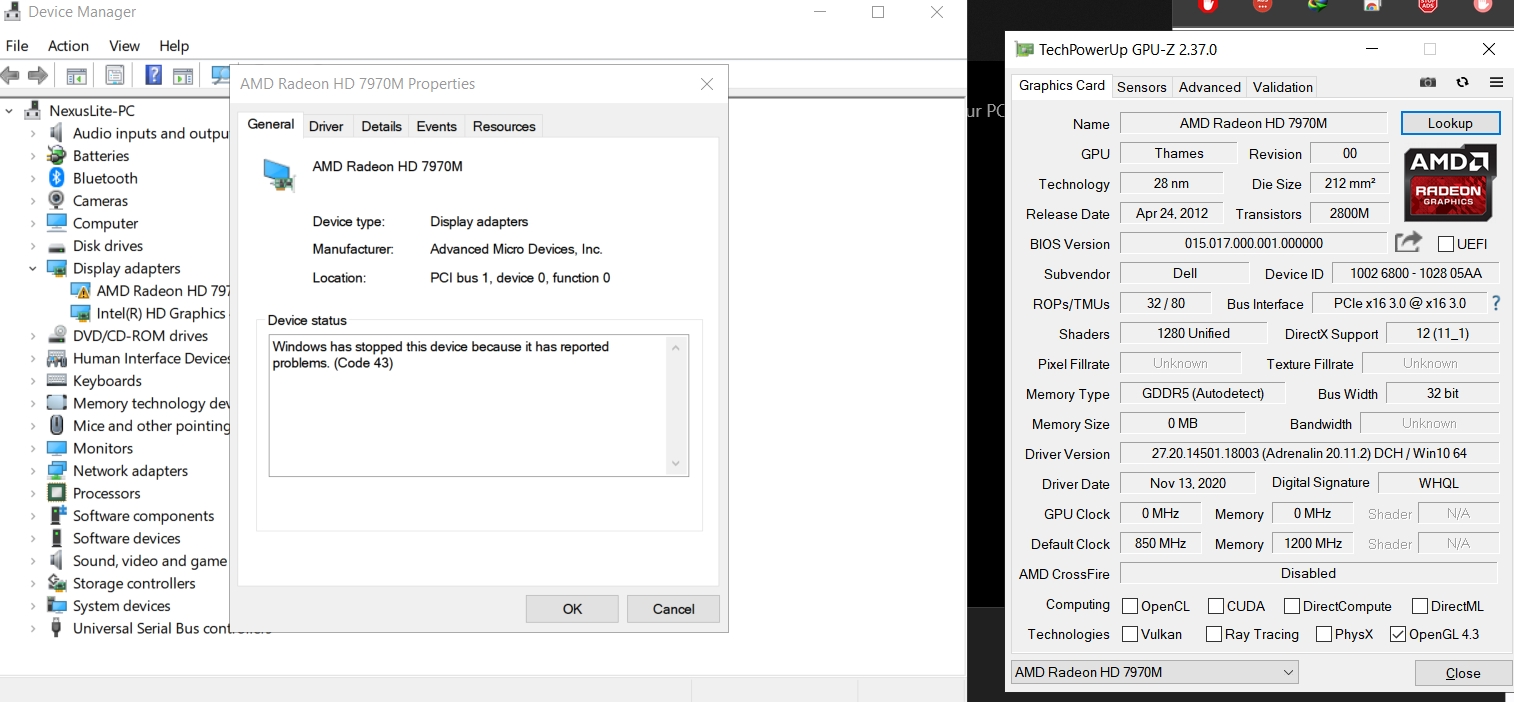Click the Network adapters icon in tree
Viewport: 1514px width, 702px height.
pos(57,471)
